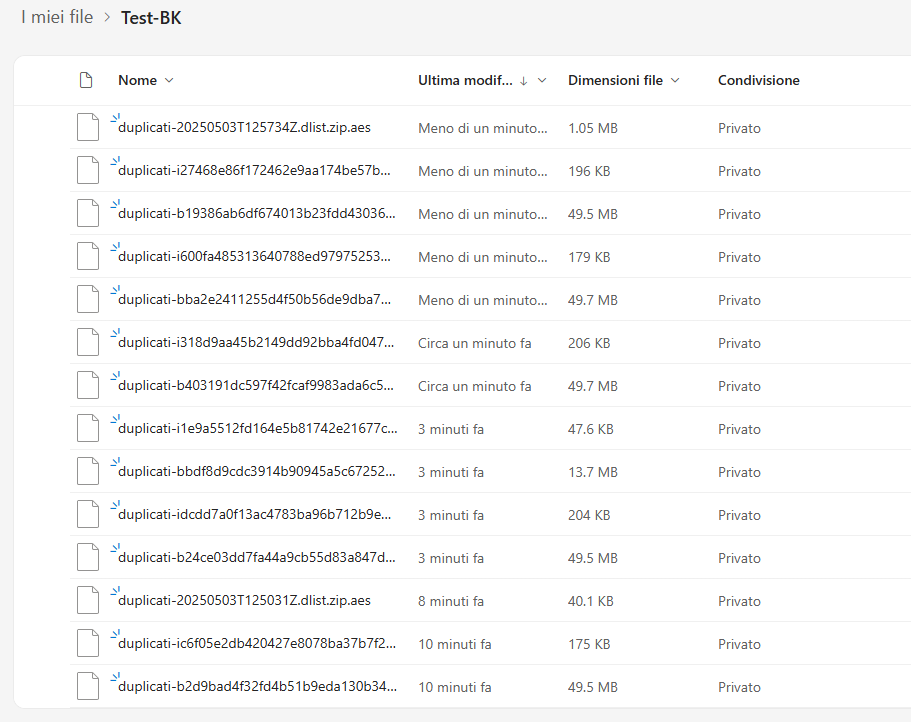911x722 pixels.
Task: Click the Condivisione column header
Action: tap(759, 80)
